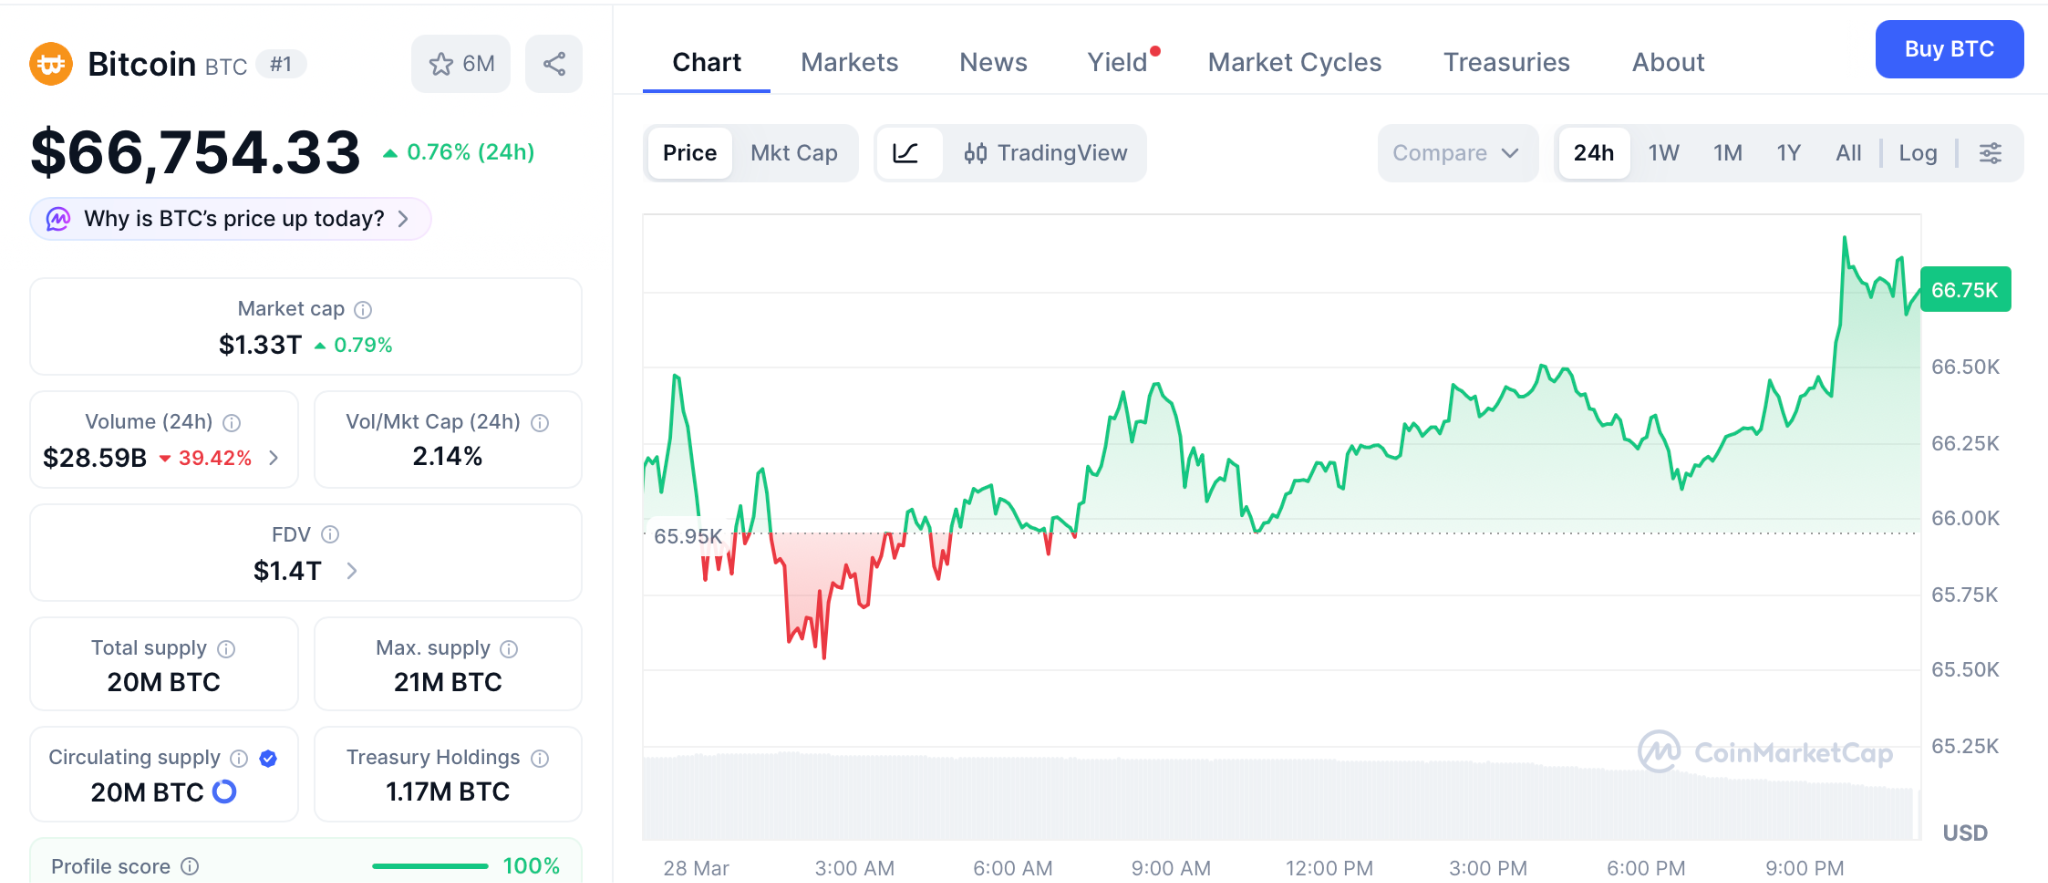Open chart settings sliders icon
Image resolution: width=2048 pixels, height=883 pixels.
pos(1990,153)
